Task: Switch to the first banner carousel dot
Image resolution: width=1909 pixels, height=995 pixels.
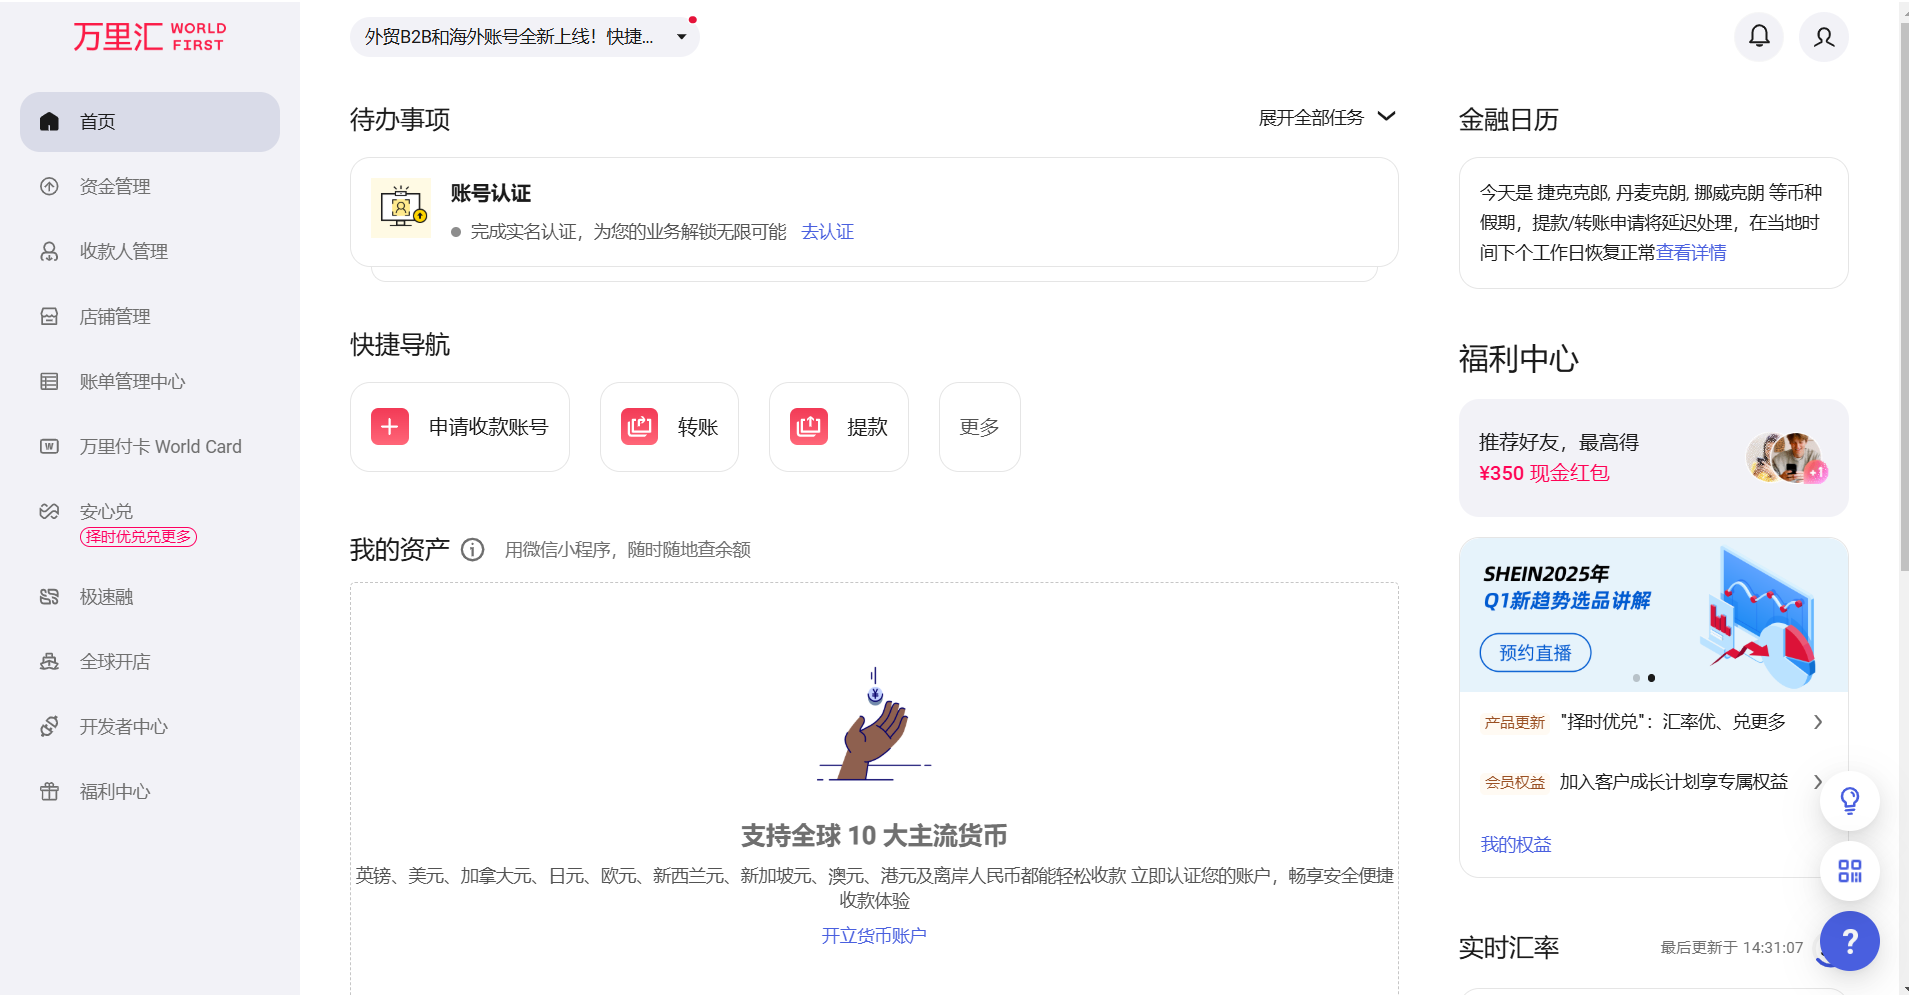Action: point(1636,678)
